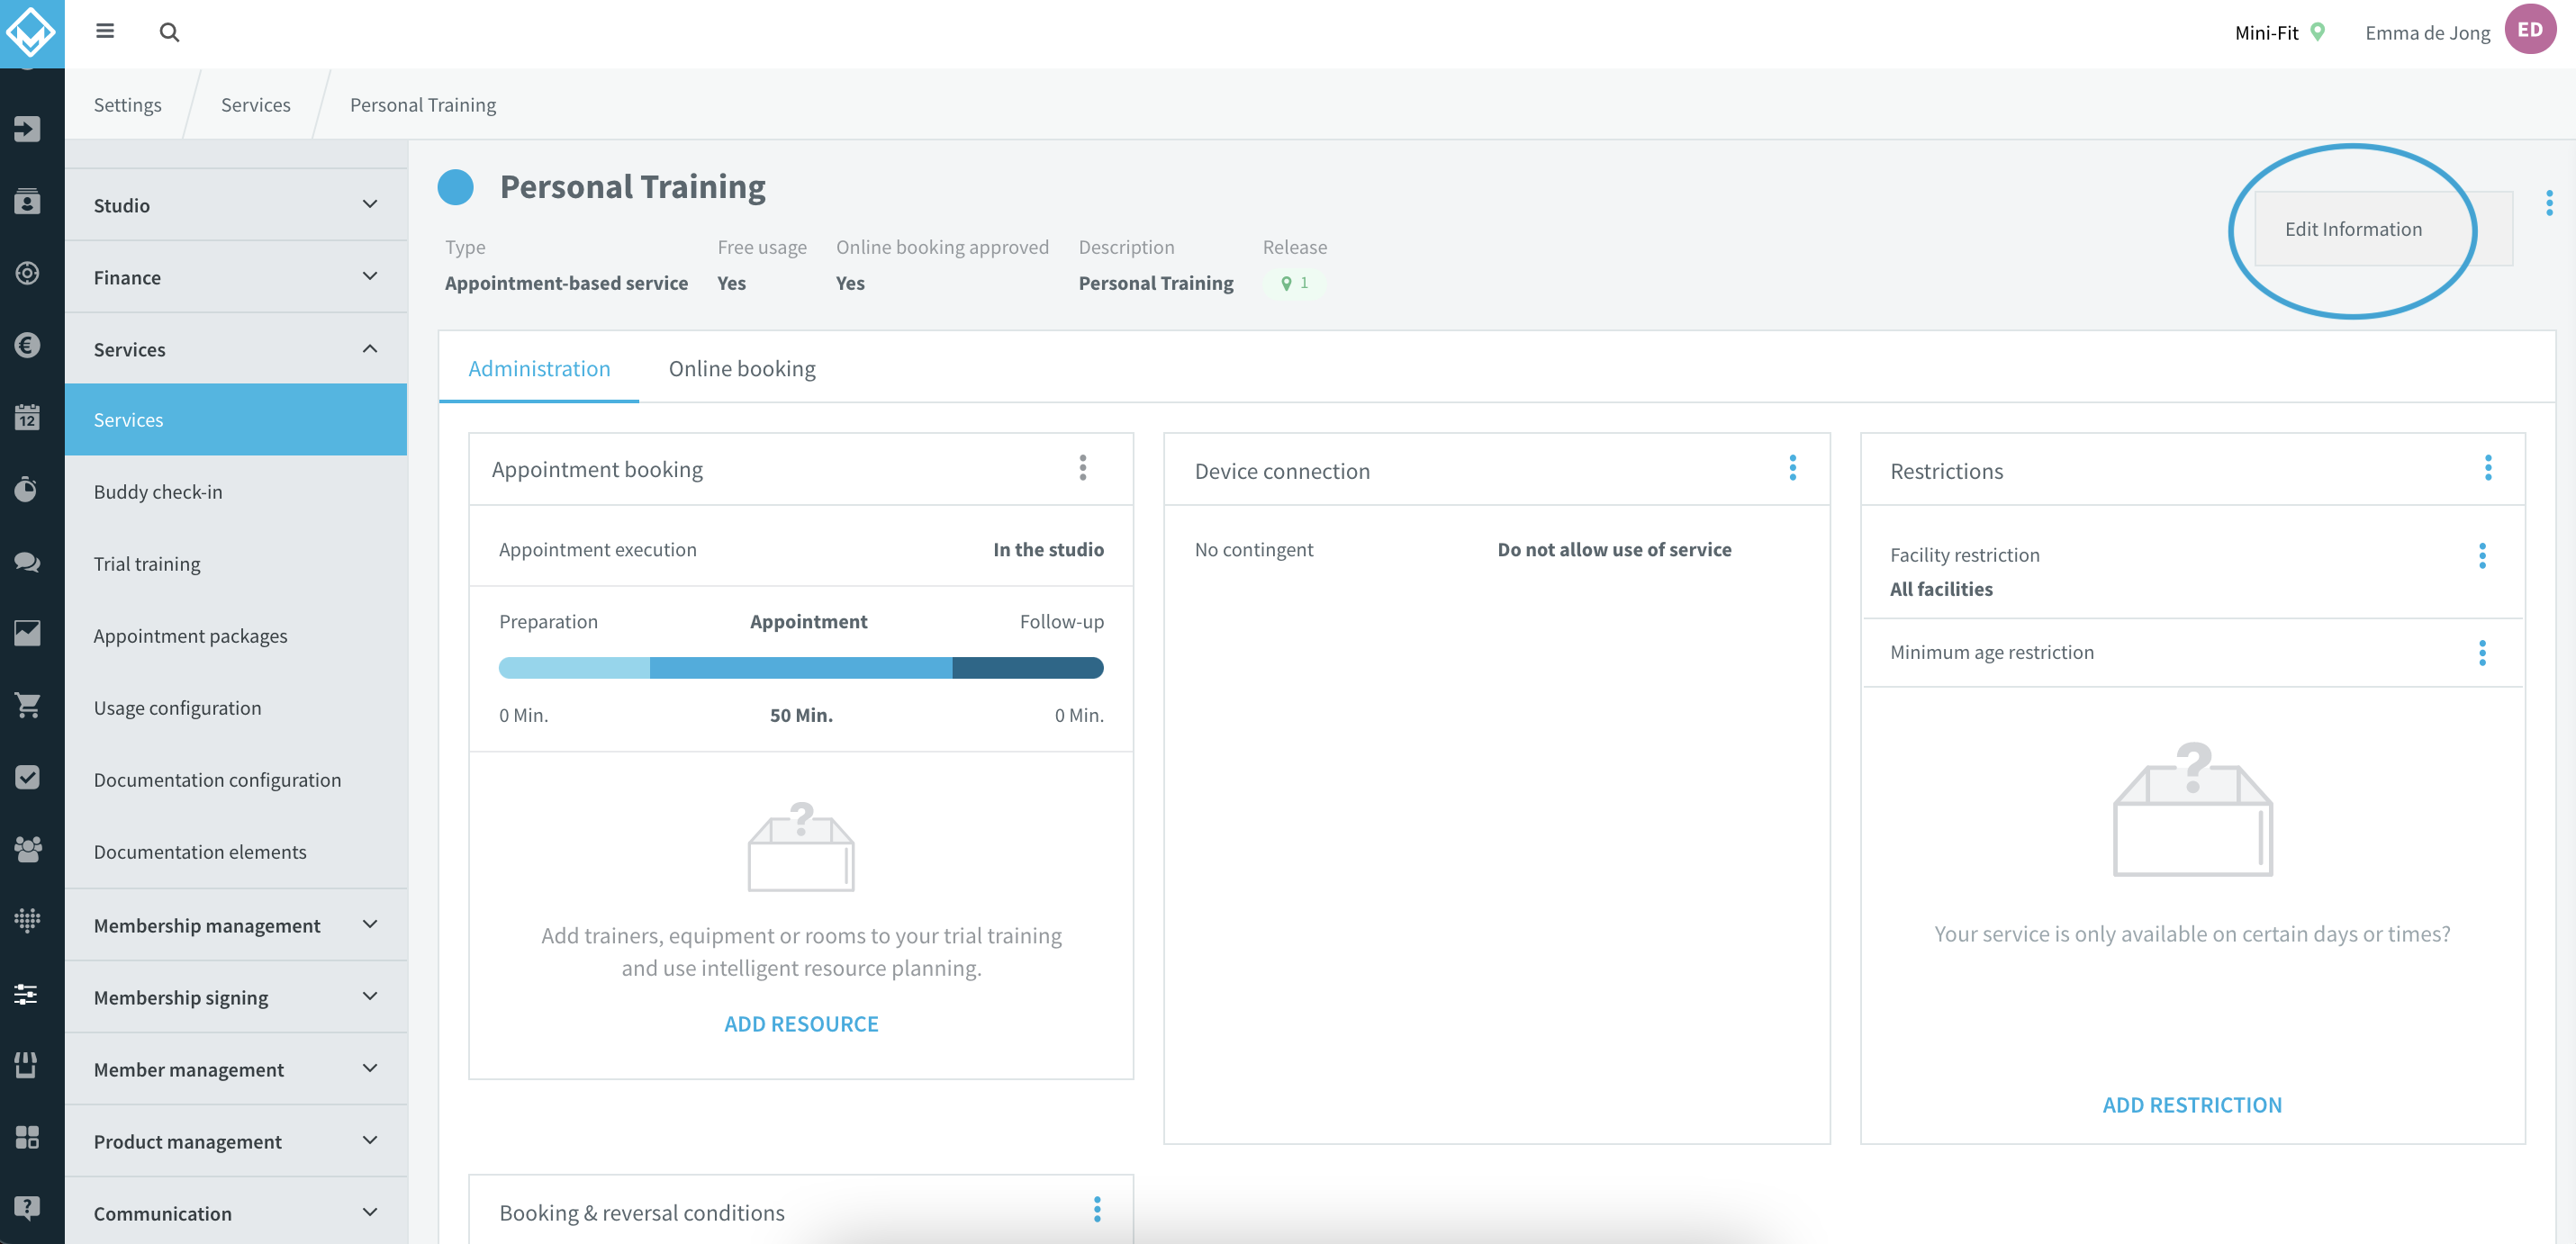Click the euro finance icon in sidebar
The image size is (2576, 1244).
28,345
